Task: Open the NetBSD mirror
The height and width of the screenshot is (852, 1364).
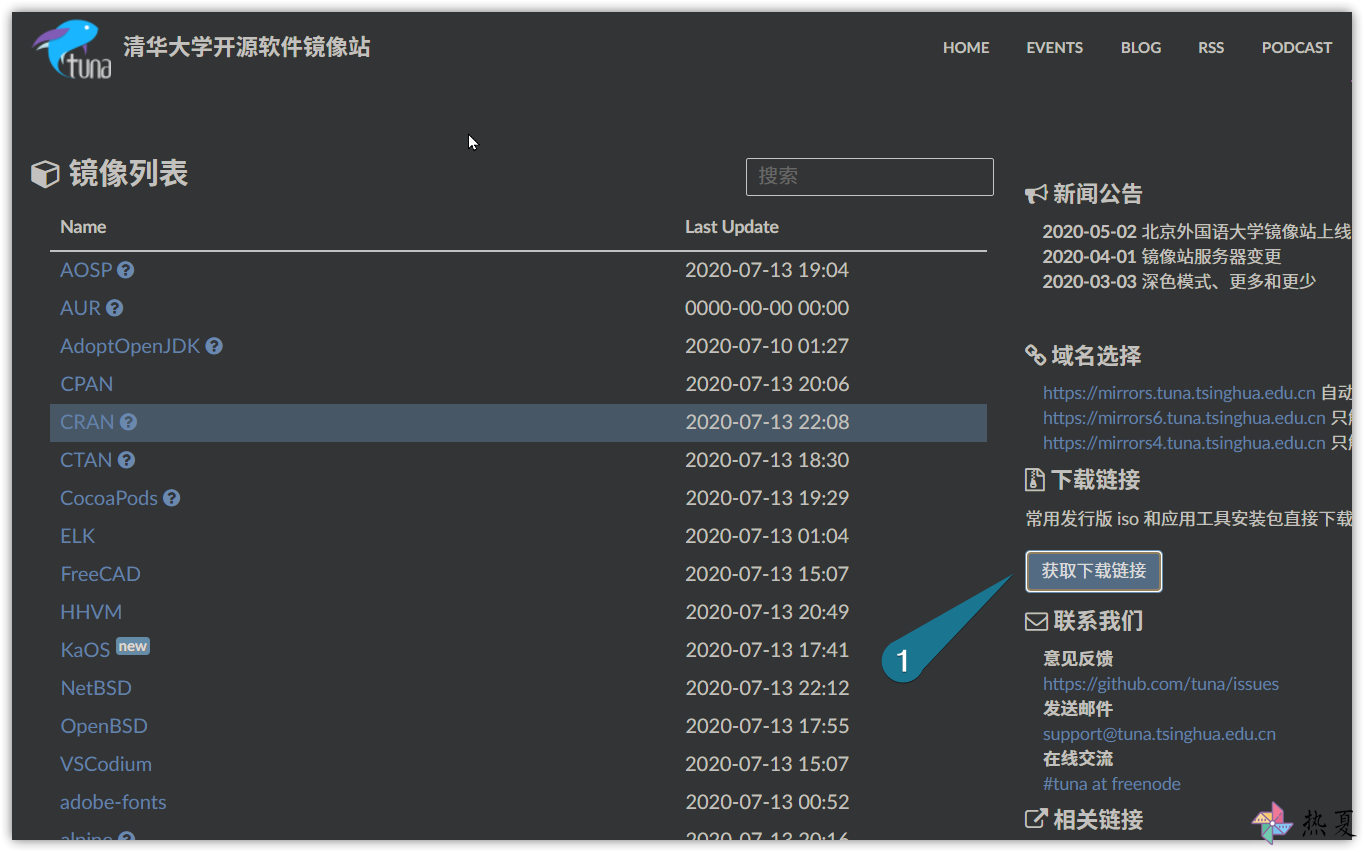Action: click(96, 688)
